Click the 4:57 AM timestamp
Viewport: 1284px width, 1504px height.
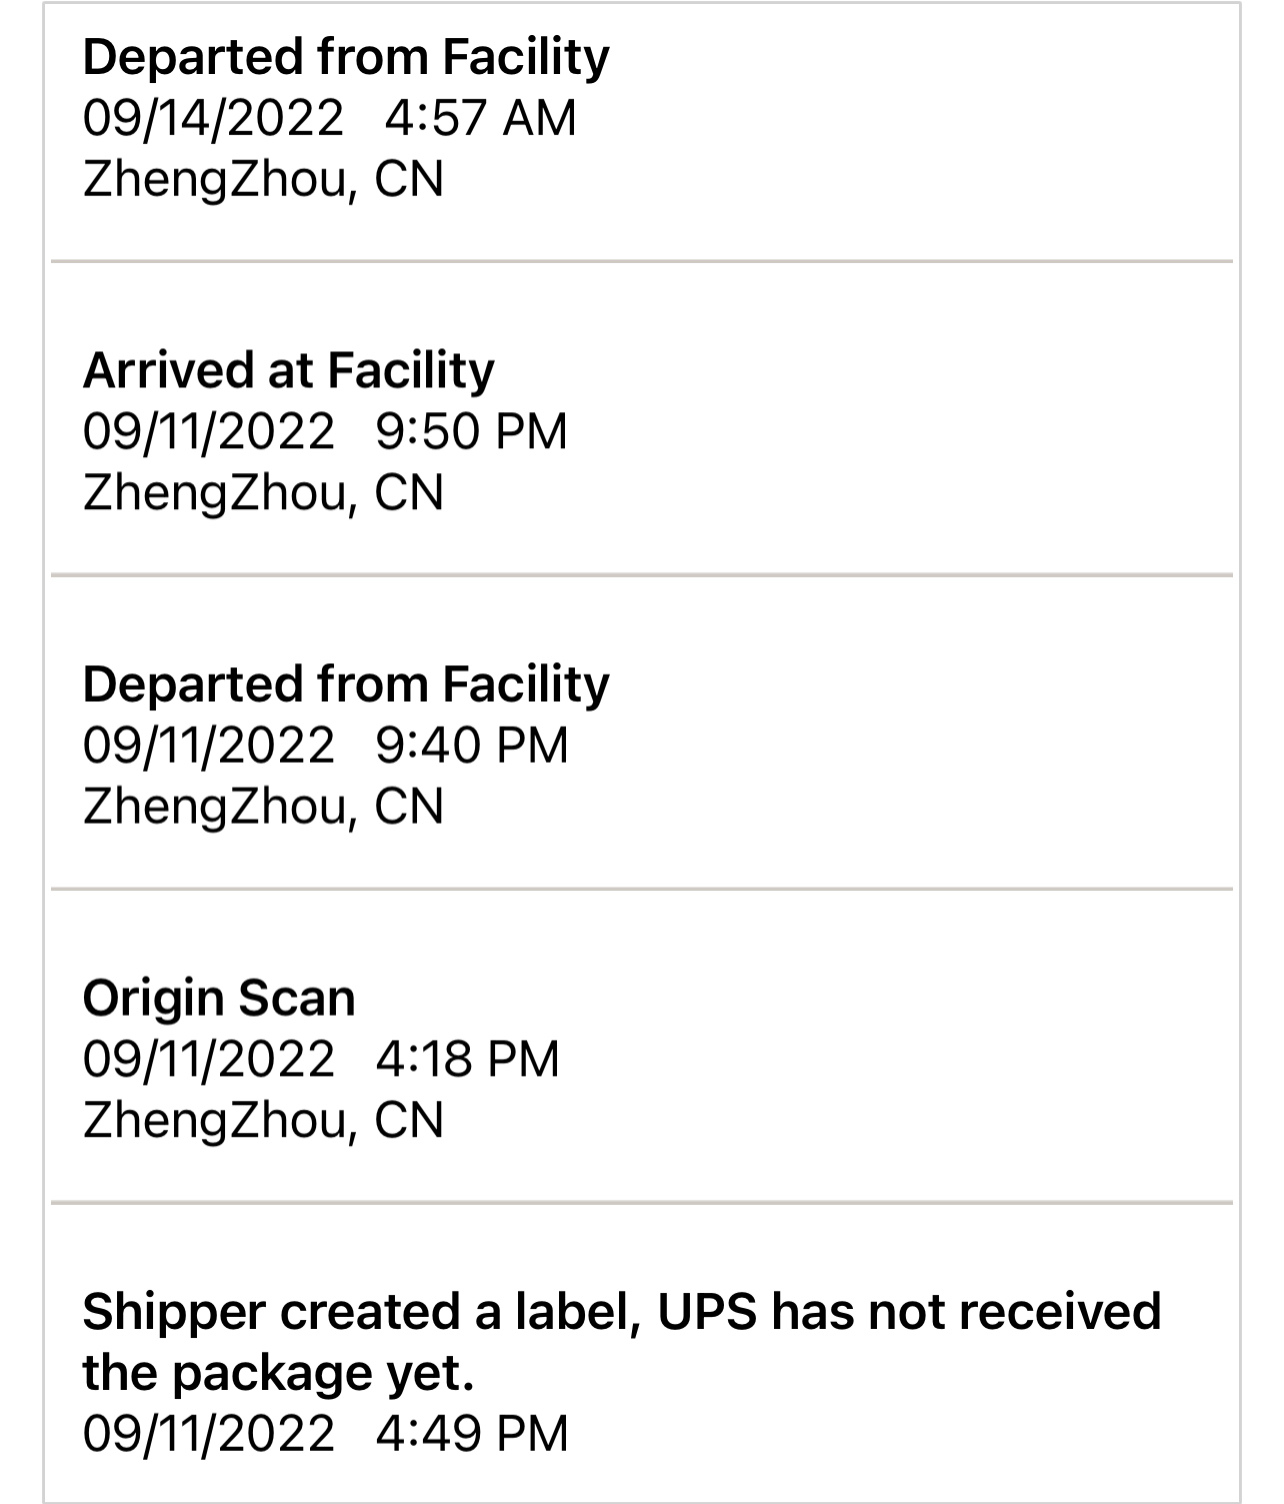tap(480, 118)
